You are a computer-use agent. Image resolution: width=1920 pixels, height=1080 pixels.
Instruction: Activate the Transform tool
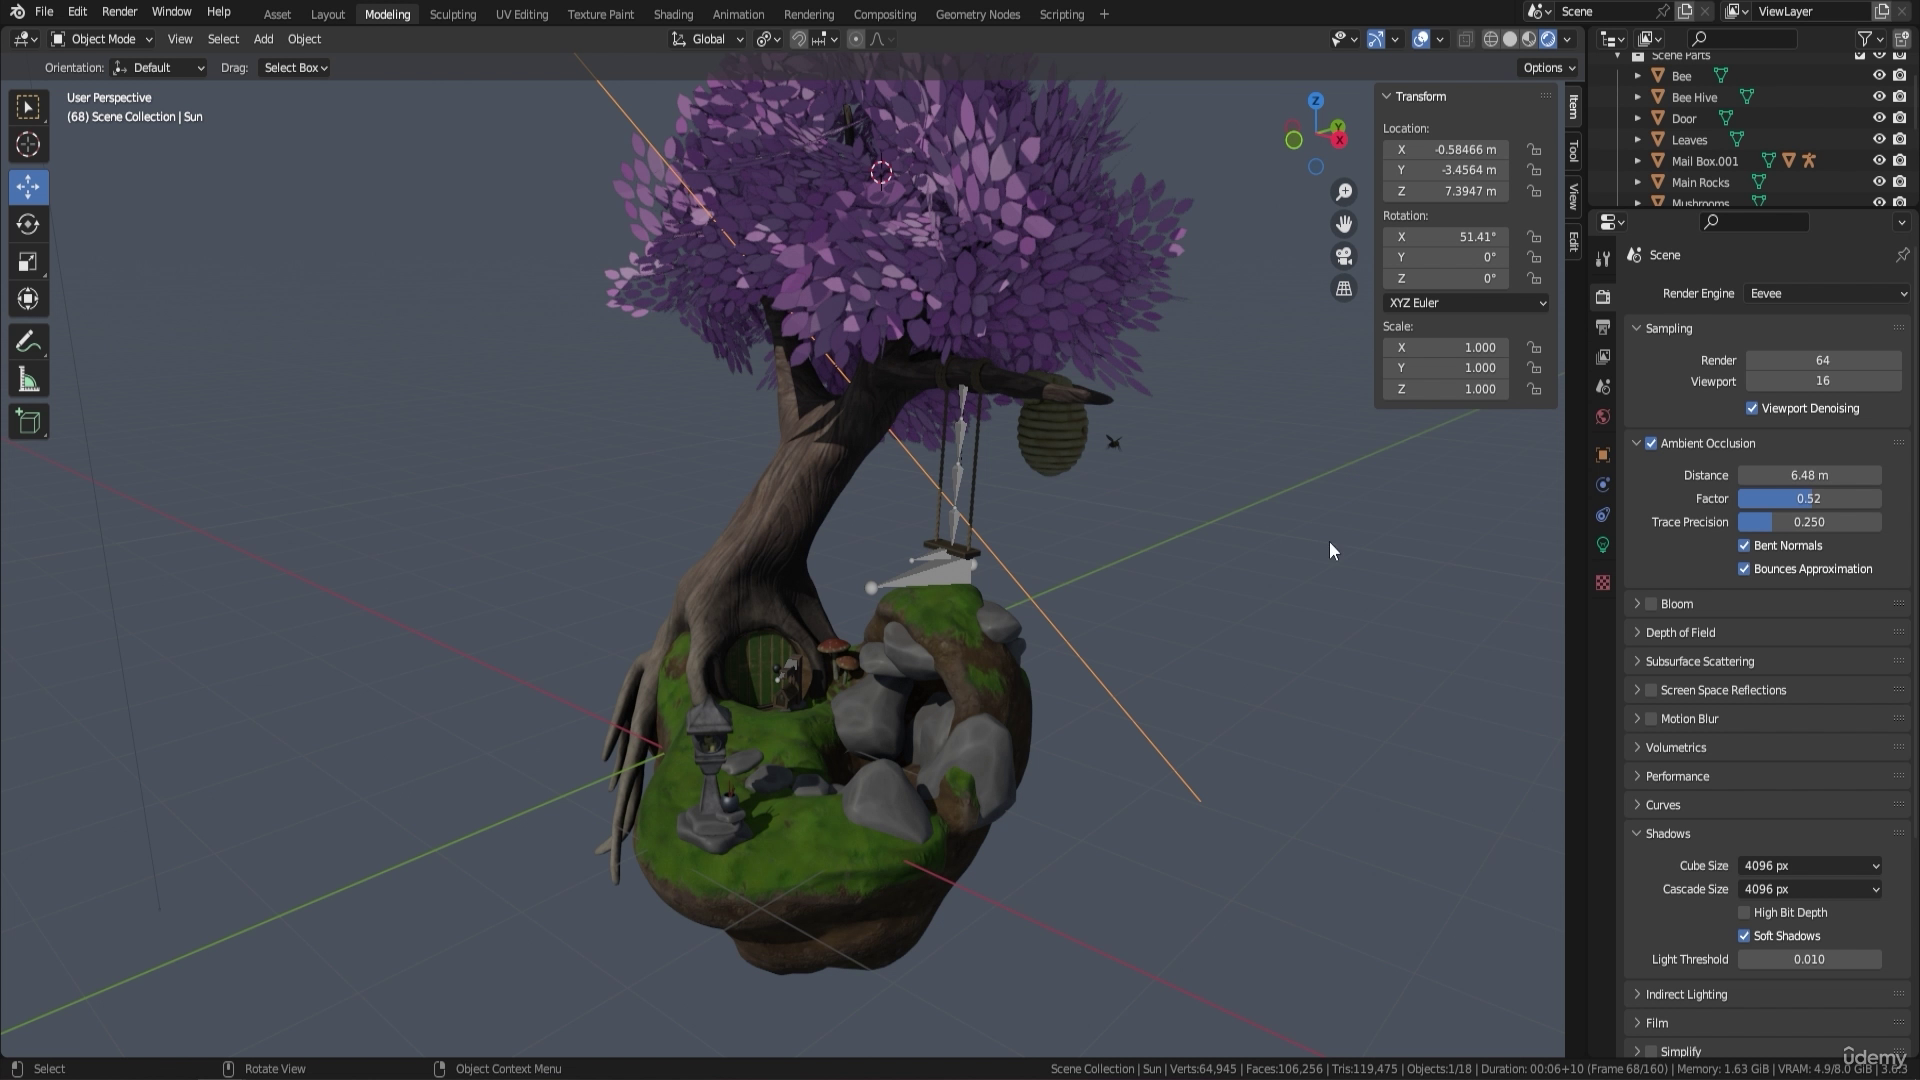pyautogui.click(x=28, y=299)
